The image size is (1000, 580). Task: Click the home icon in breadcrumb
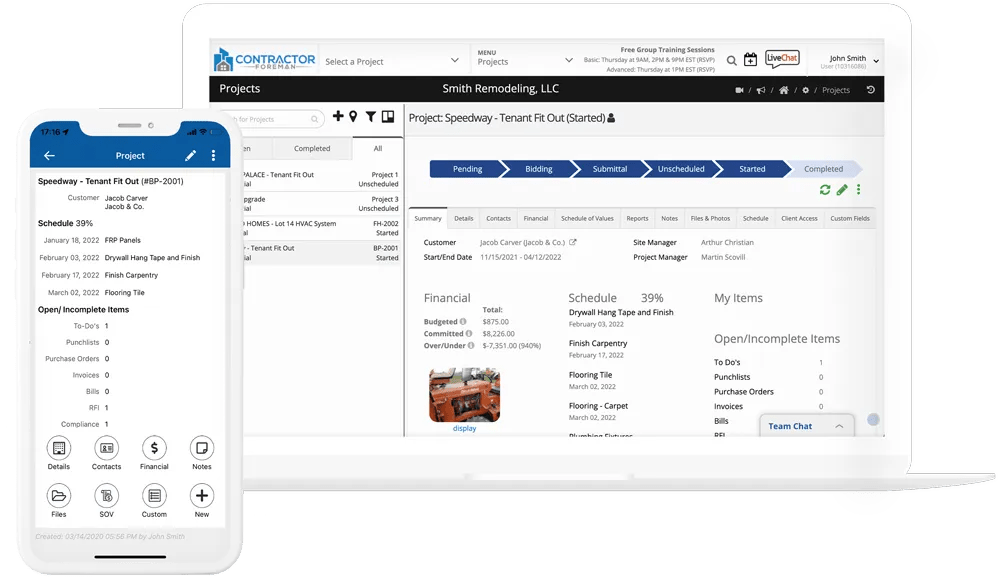pos(784,91)
